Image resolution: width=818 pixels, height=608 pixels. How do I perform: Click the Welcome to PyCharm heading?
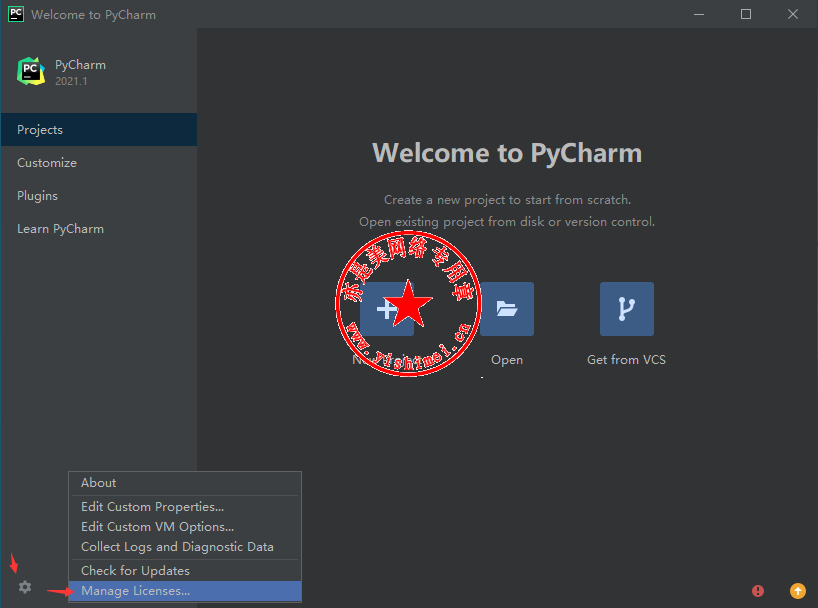tap(507, 153)
